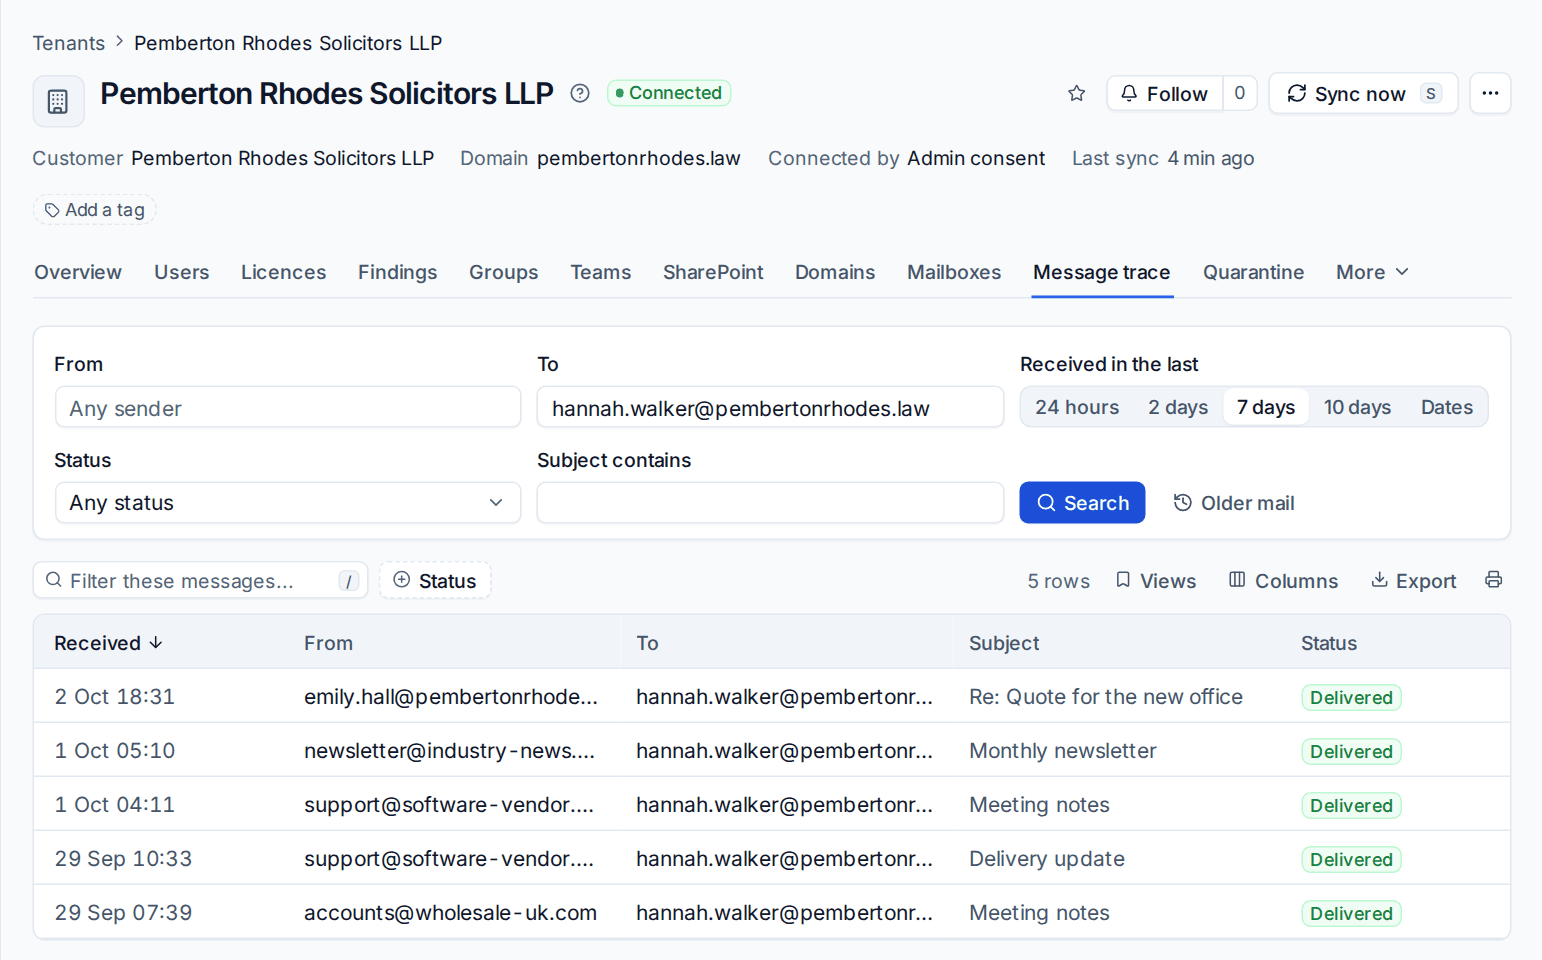Open the Findings tab
This screenshot has height=960, width=1542.
[x=398, y=272]
